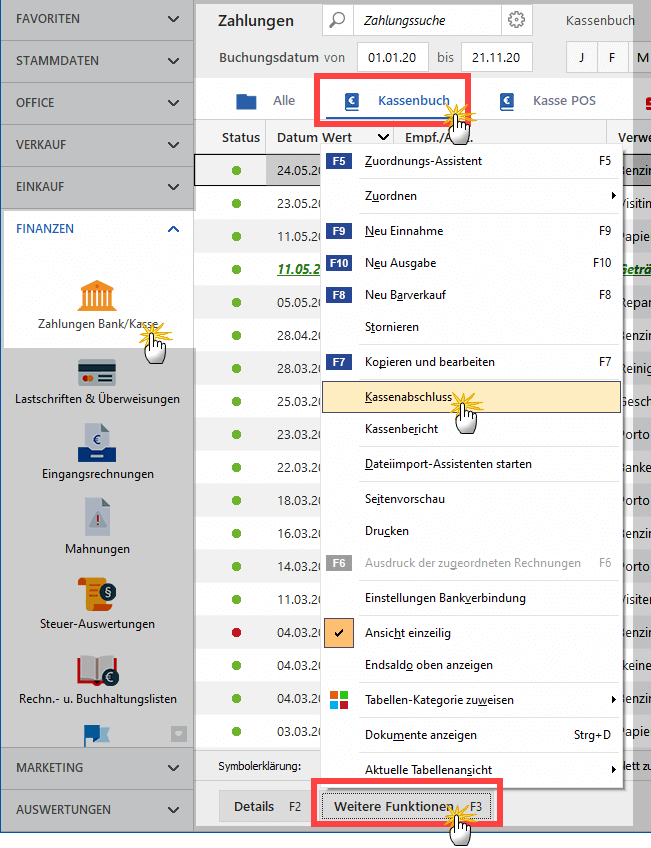Click the Weitere Funktionen F3 button
This screenshot has width=651, height=848.
[x=406, y=806]
